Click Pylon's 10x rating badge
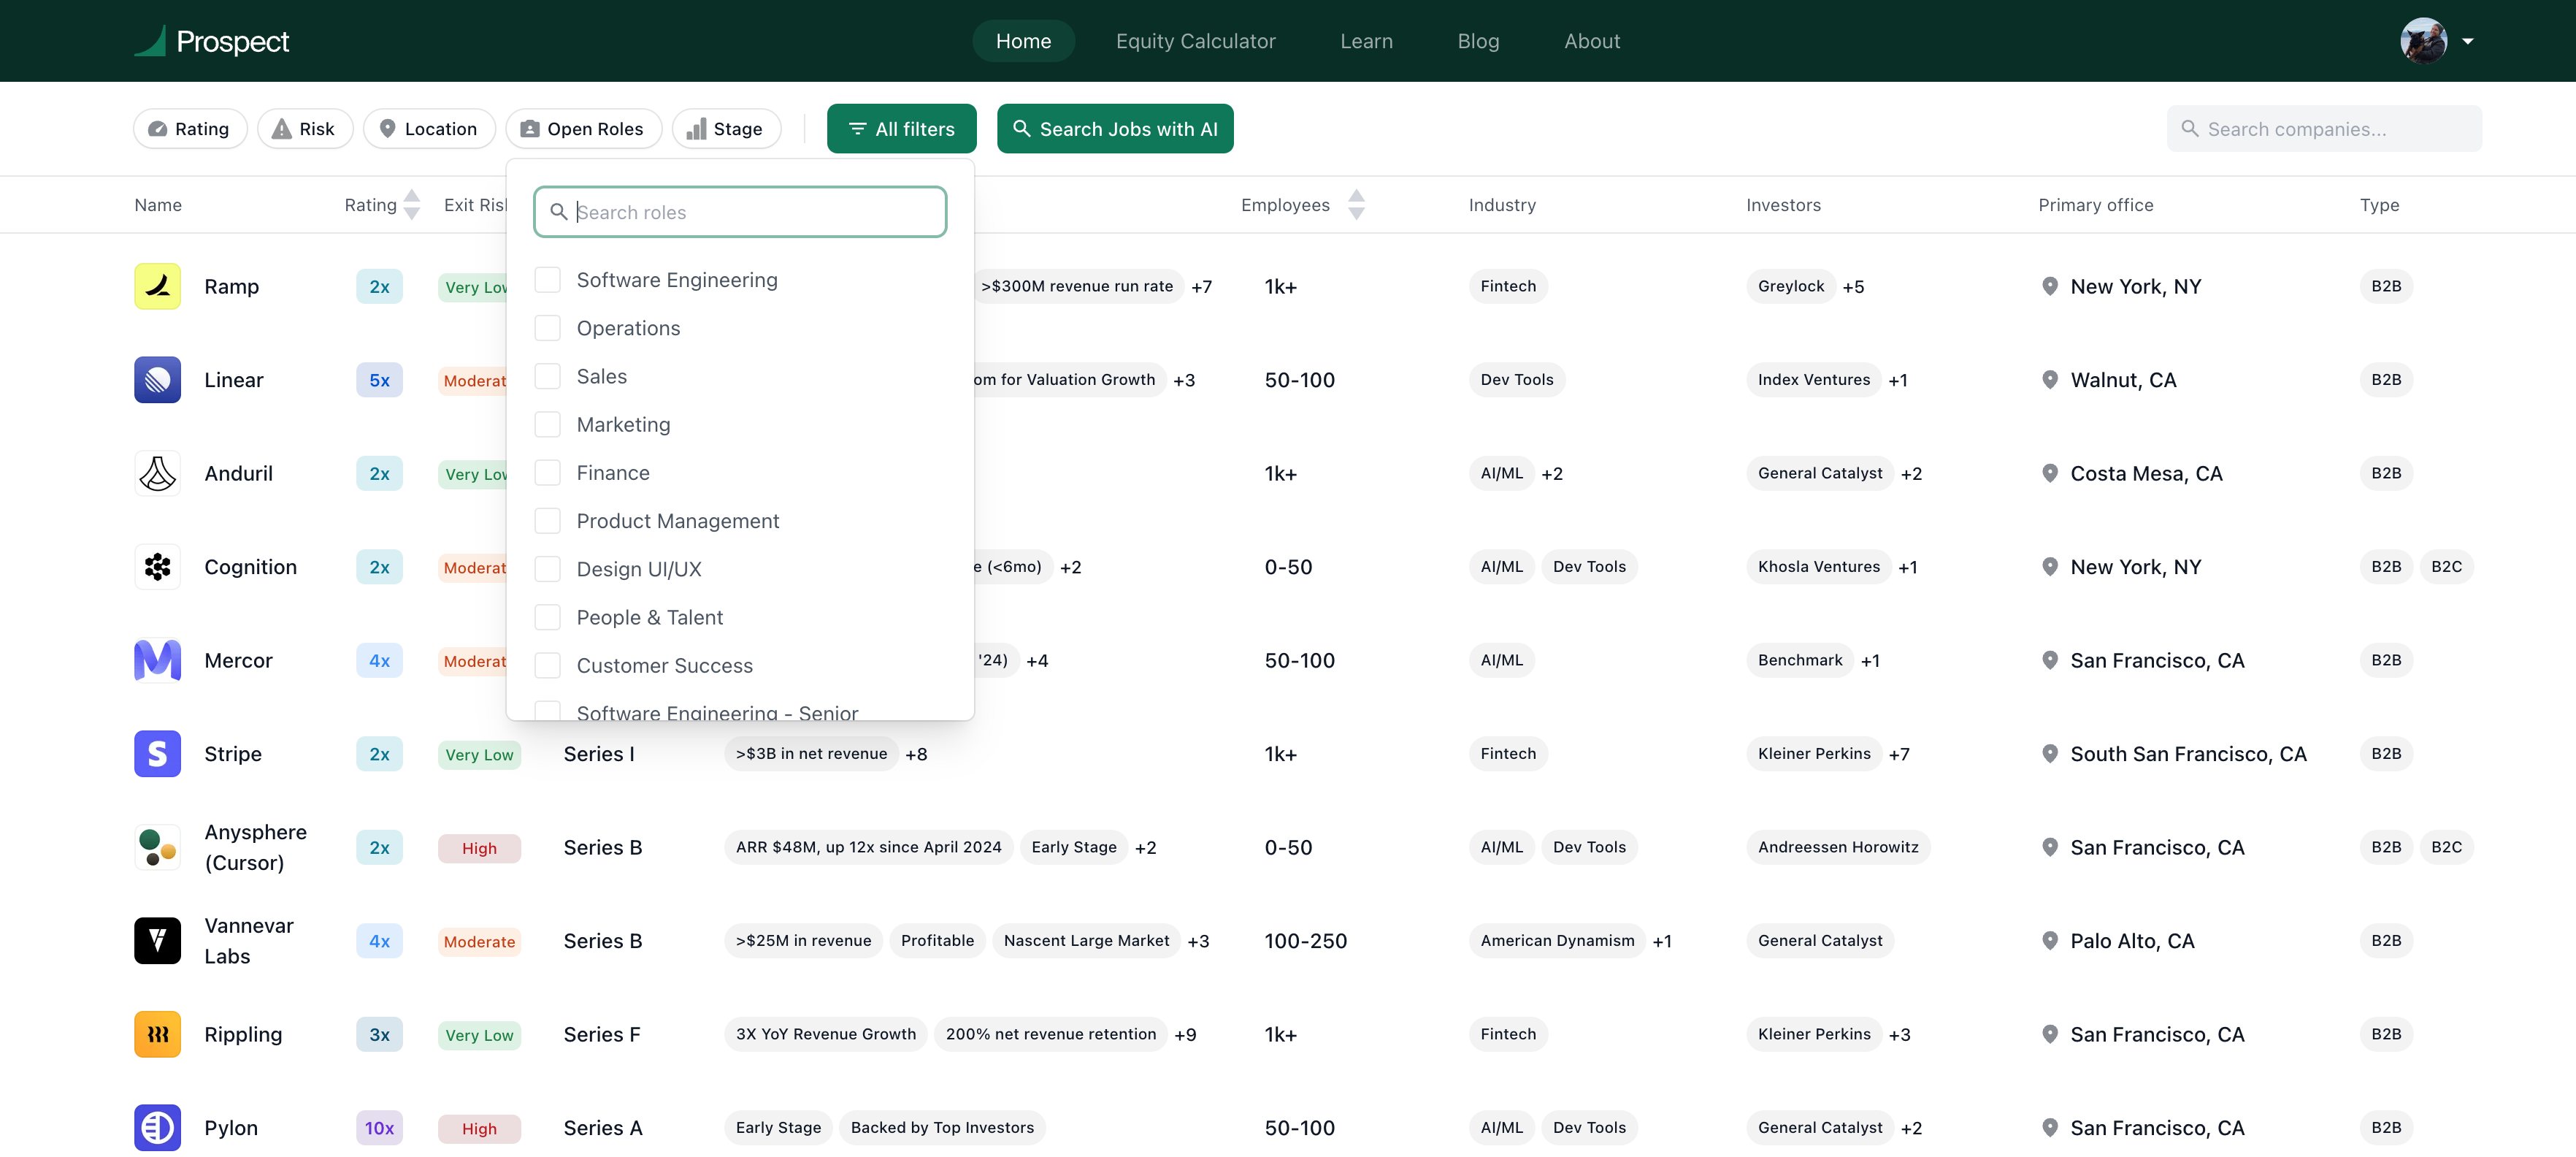2576x1157 pixels. 379,1128
